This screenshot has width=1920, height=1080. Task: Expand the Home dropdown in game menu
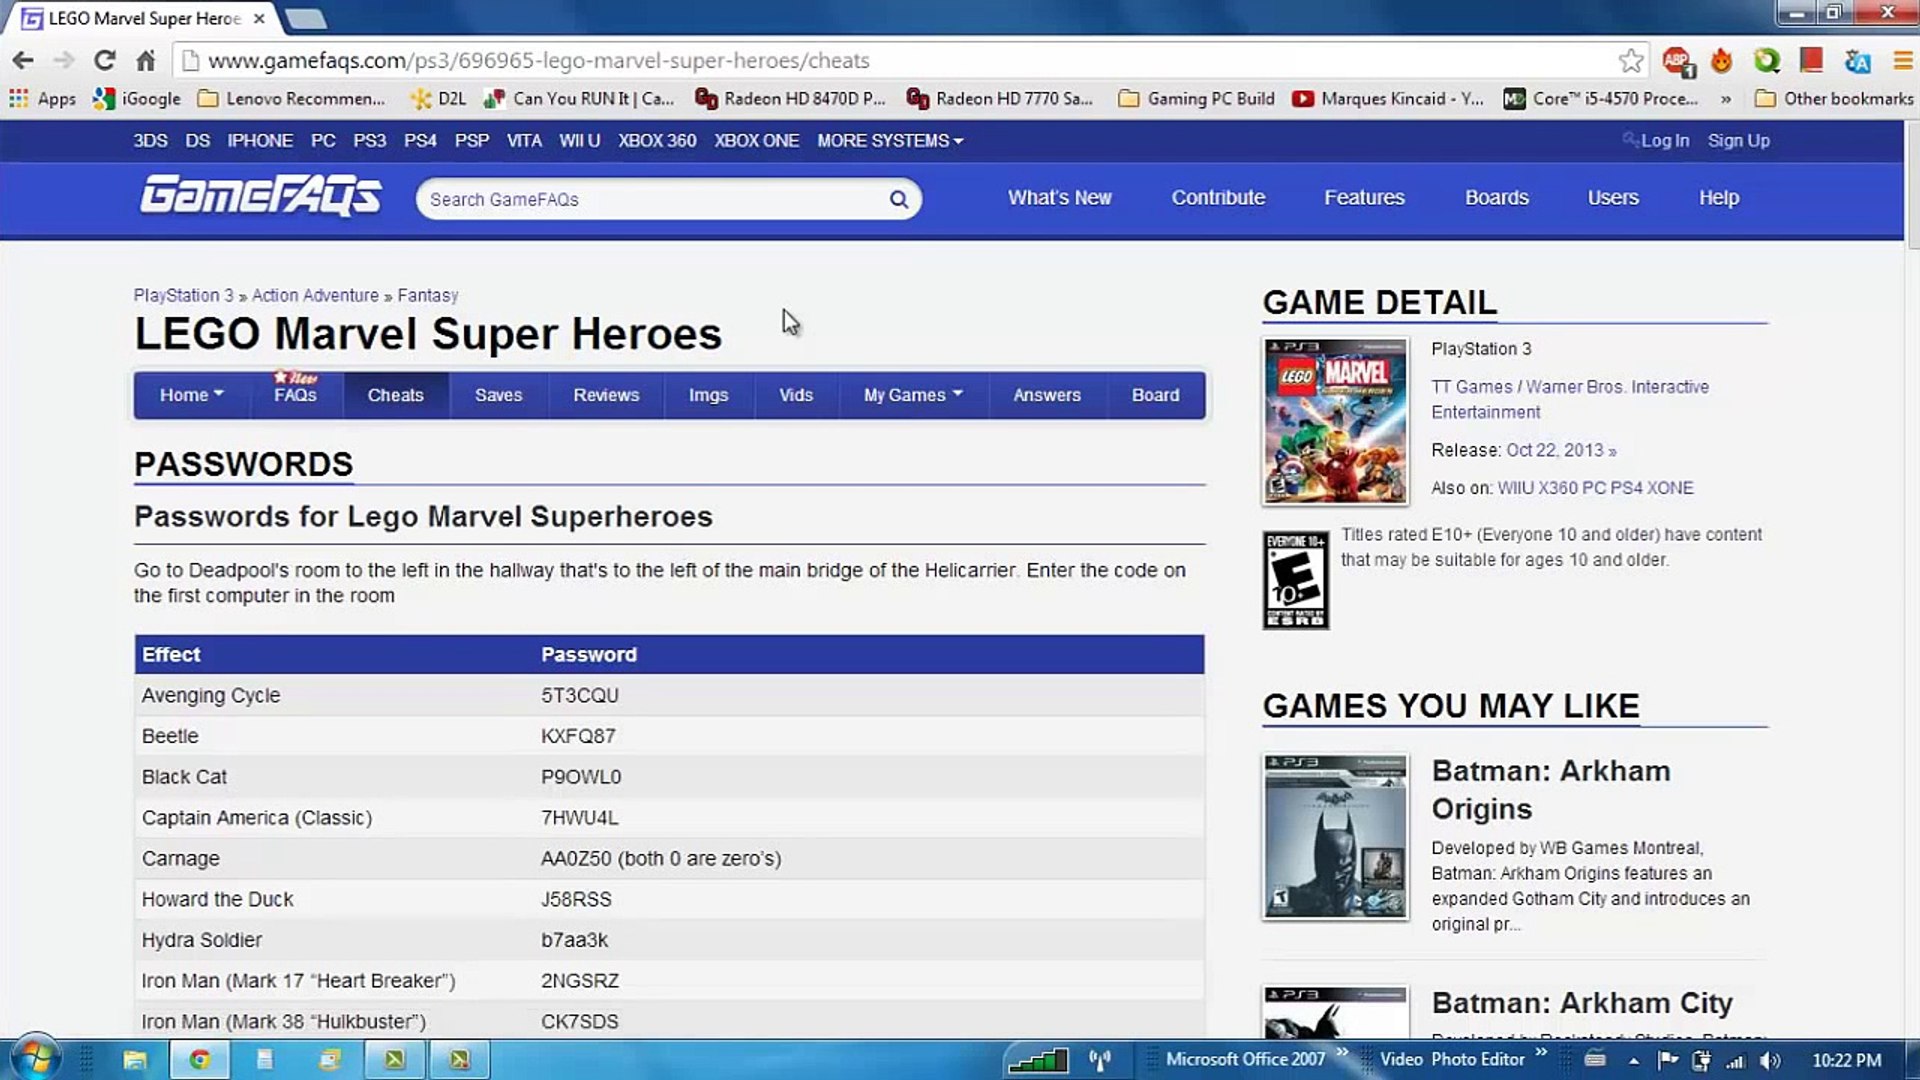(191, 395)
